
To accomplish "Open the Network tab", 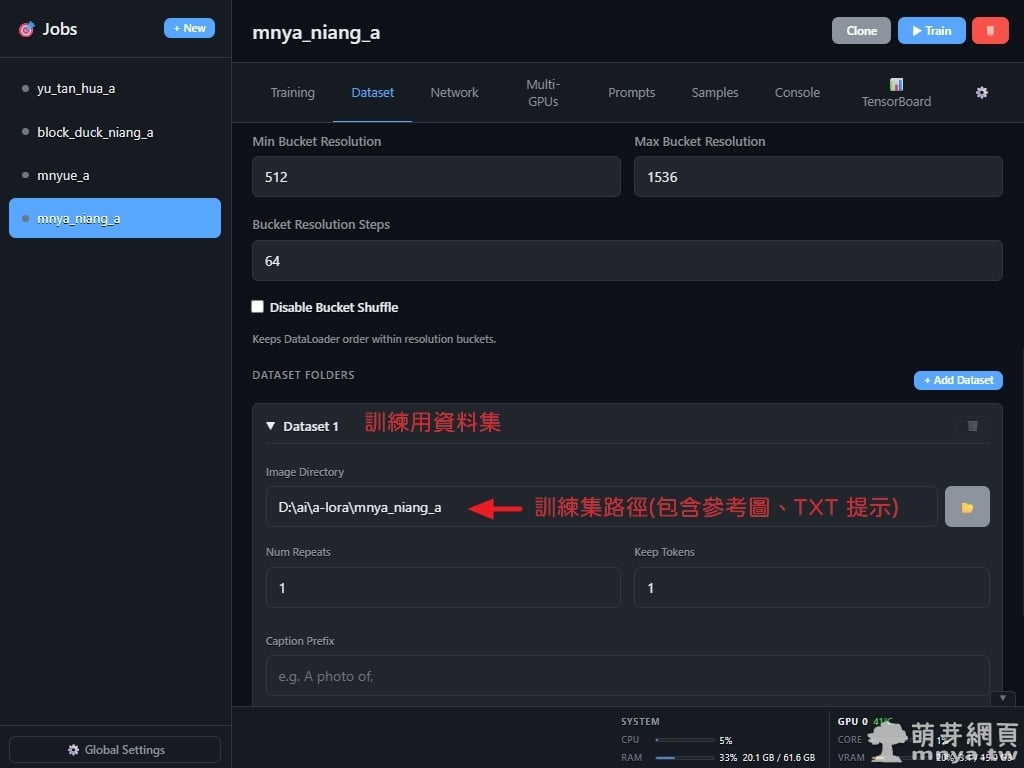I will [454, 93].
